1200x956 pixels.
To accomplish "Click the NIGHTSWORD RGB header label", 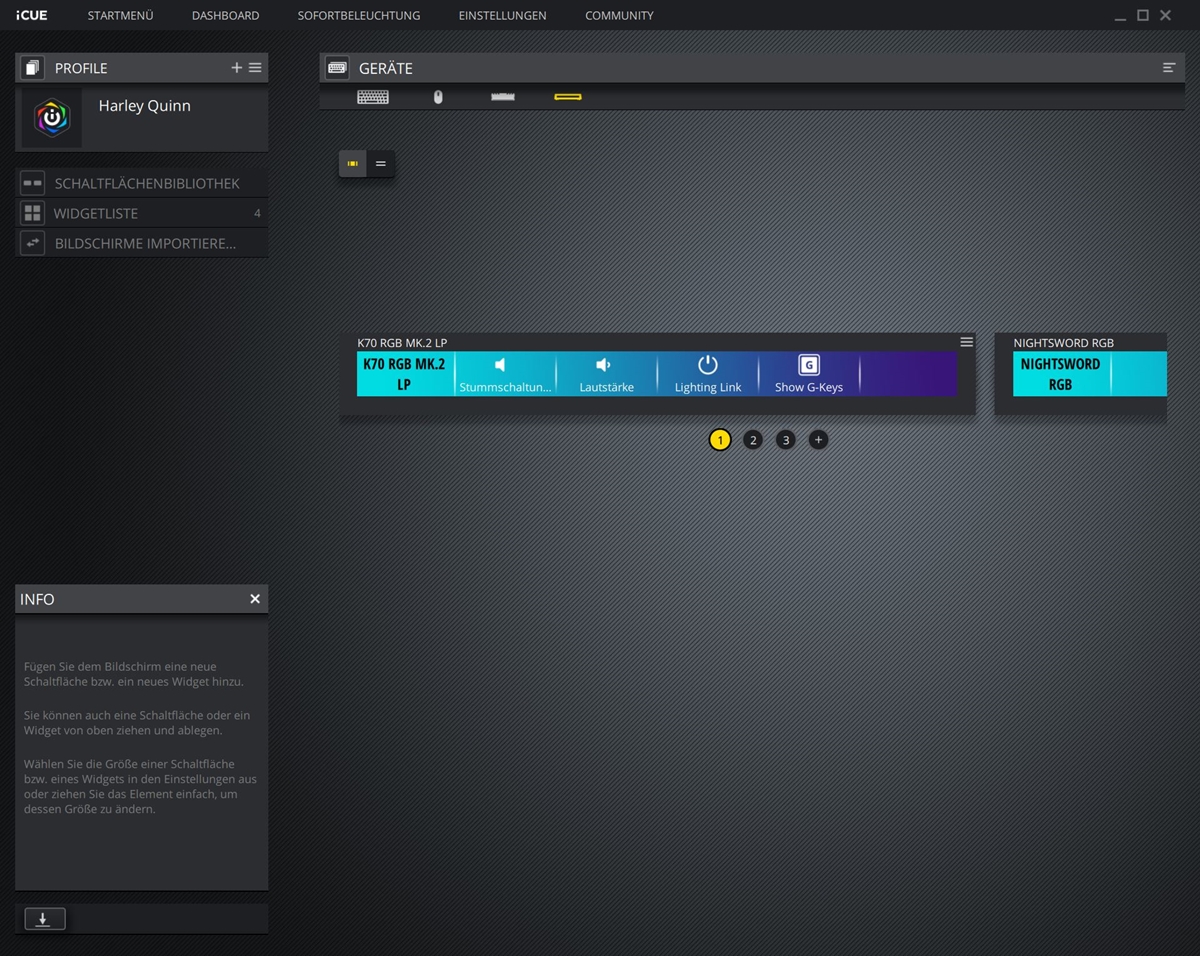I will (x=1063, y=343).
